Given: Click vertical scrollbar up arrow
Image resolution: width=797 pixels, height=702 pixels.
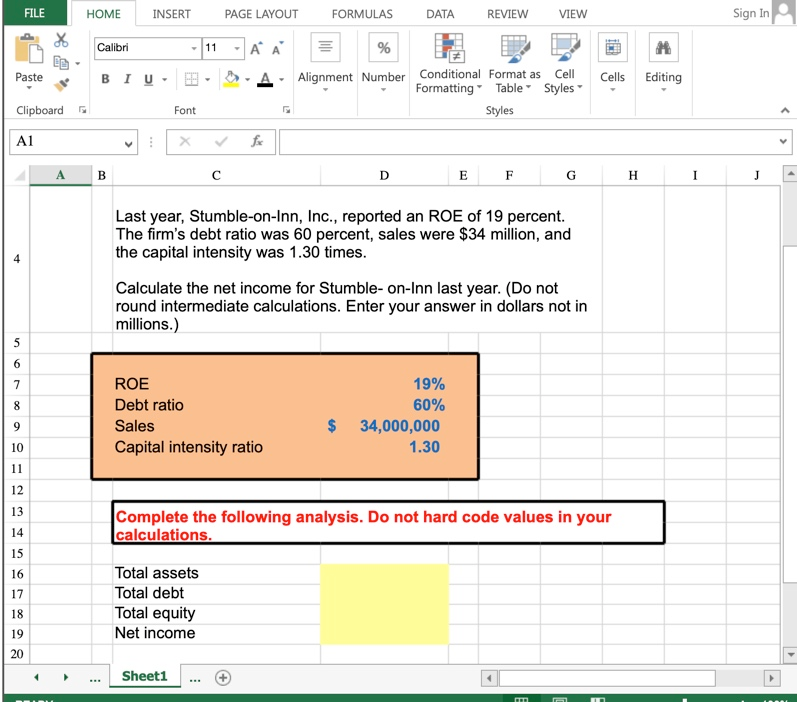Looking at the screenshot, I should click(x=789, y=174).
